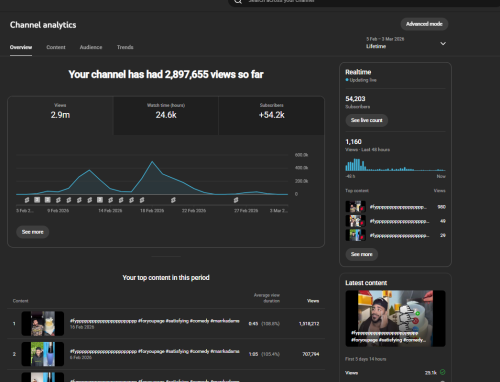Click the date range chevron arrow
The width and height of the screenshot is (500, 382).
443,44
